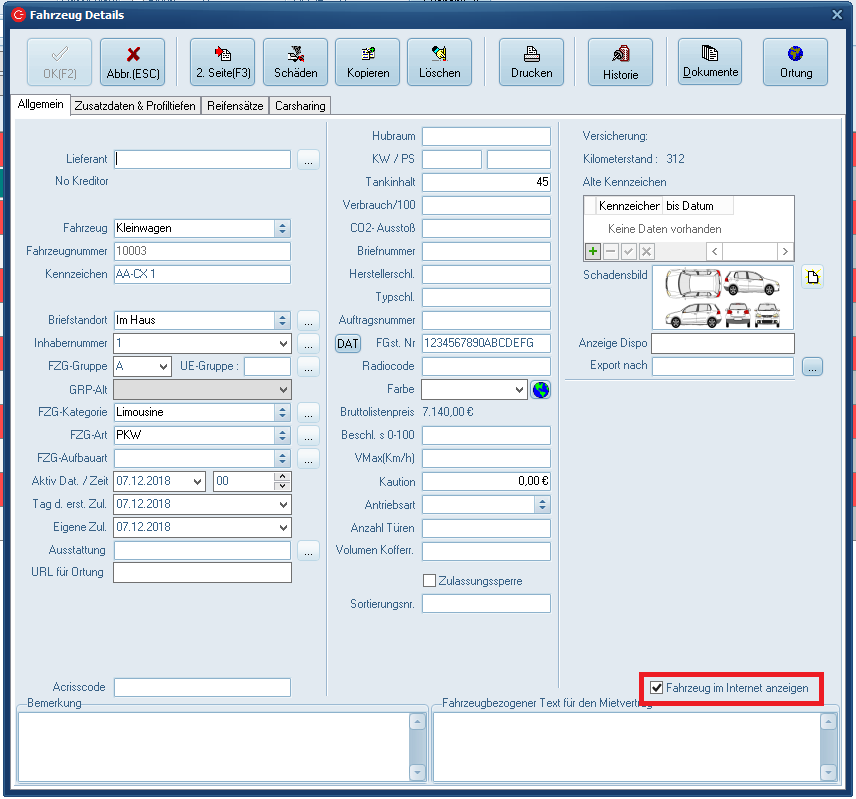Click the Löschen toolbar icon
This screenshot has height=799, width=856.
[439, 62]
